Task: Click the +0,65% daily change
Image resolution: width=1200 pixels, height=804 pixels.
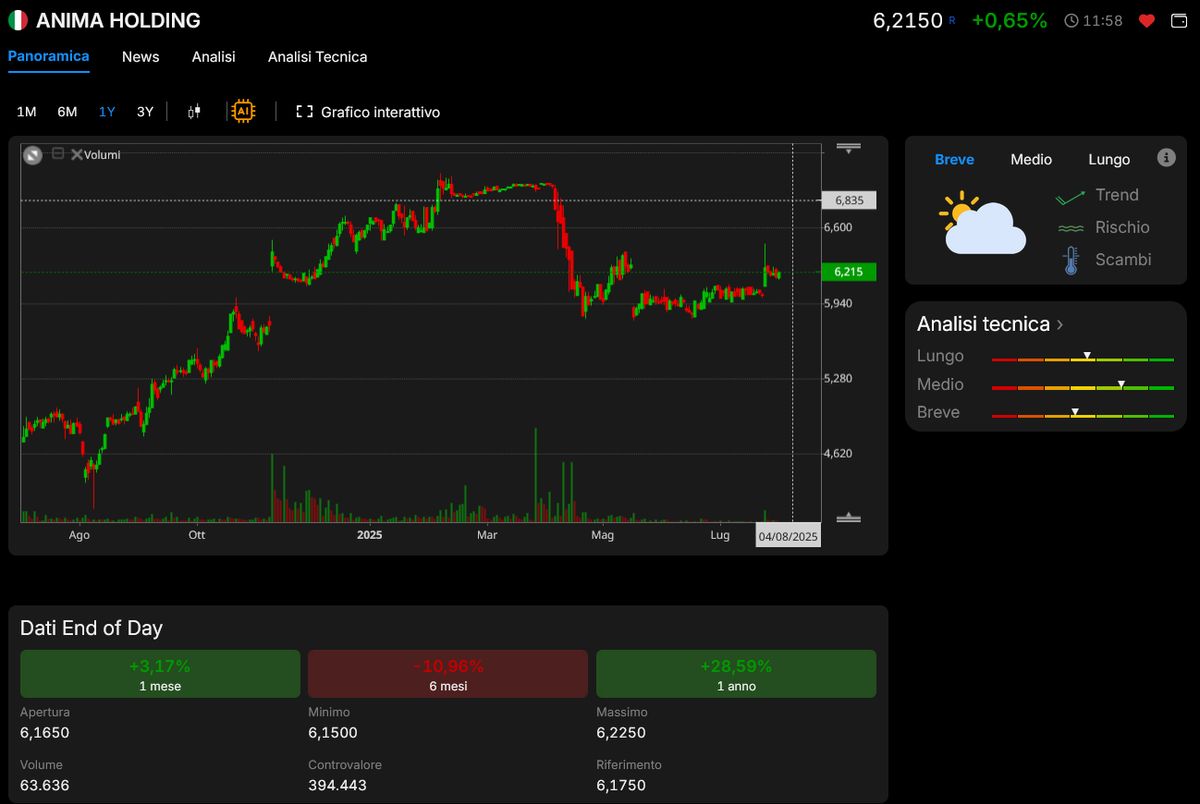Action: 1010,20
